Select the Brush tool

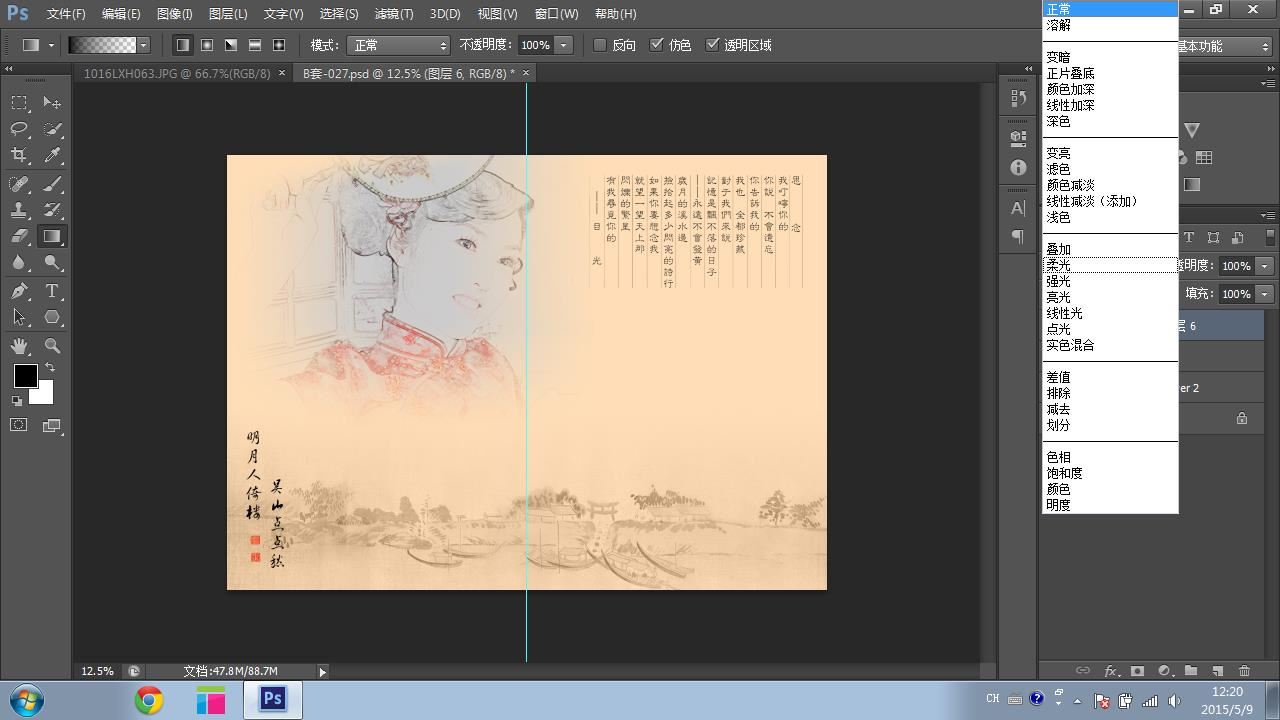52,184
